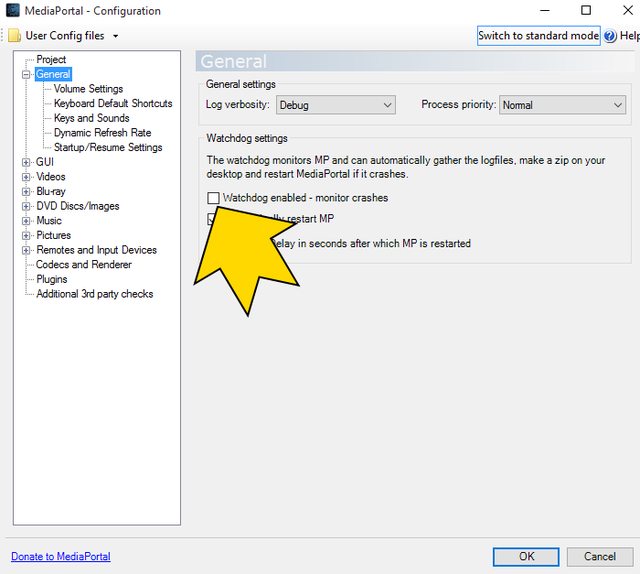The height and width of the screenshot is (574, 640).
Task: Open the Process priority dropdown
Action: (563, 105)
